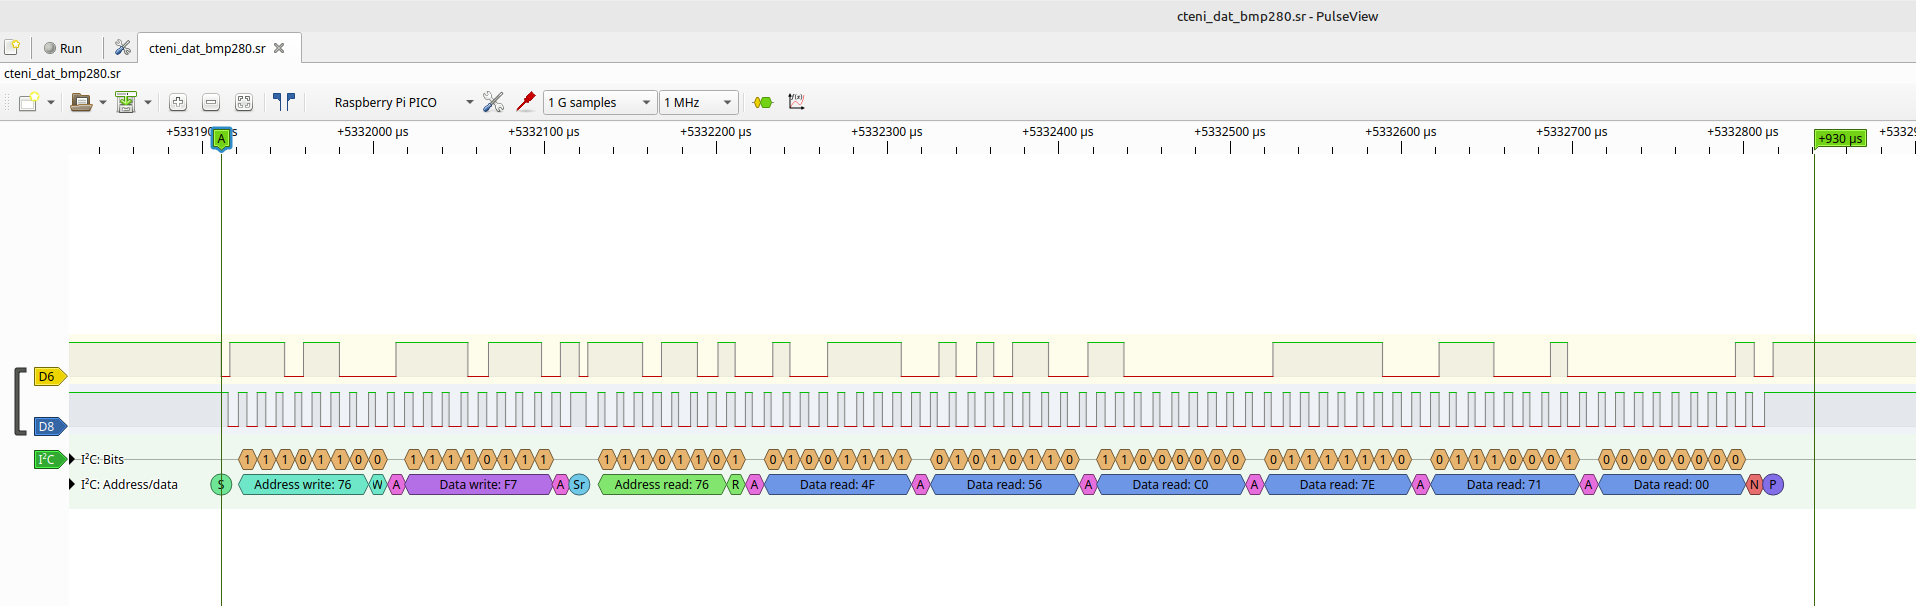Image resolution: width=1916 pixels, height=606 pixels.
Task: Click the D6 channel label
Action: click(47, 377)
